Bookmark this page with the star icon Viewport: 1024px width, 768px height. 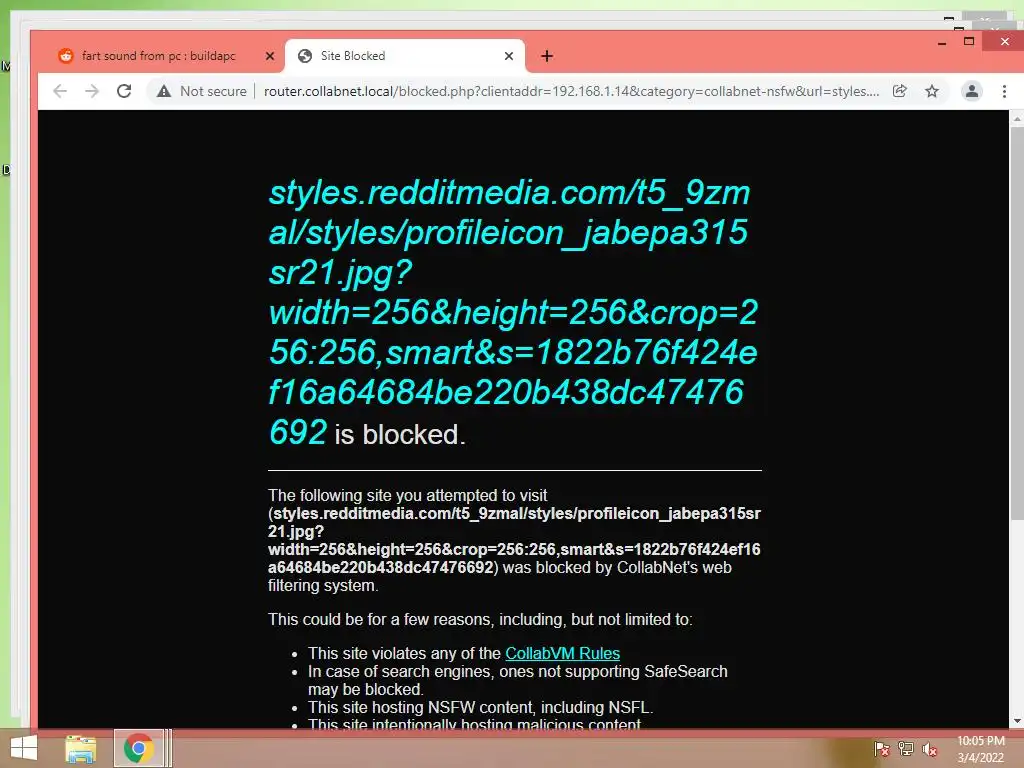(x=932, y=91)
